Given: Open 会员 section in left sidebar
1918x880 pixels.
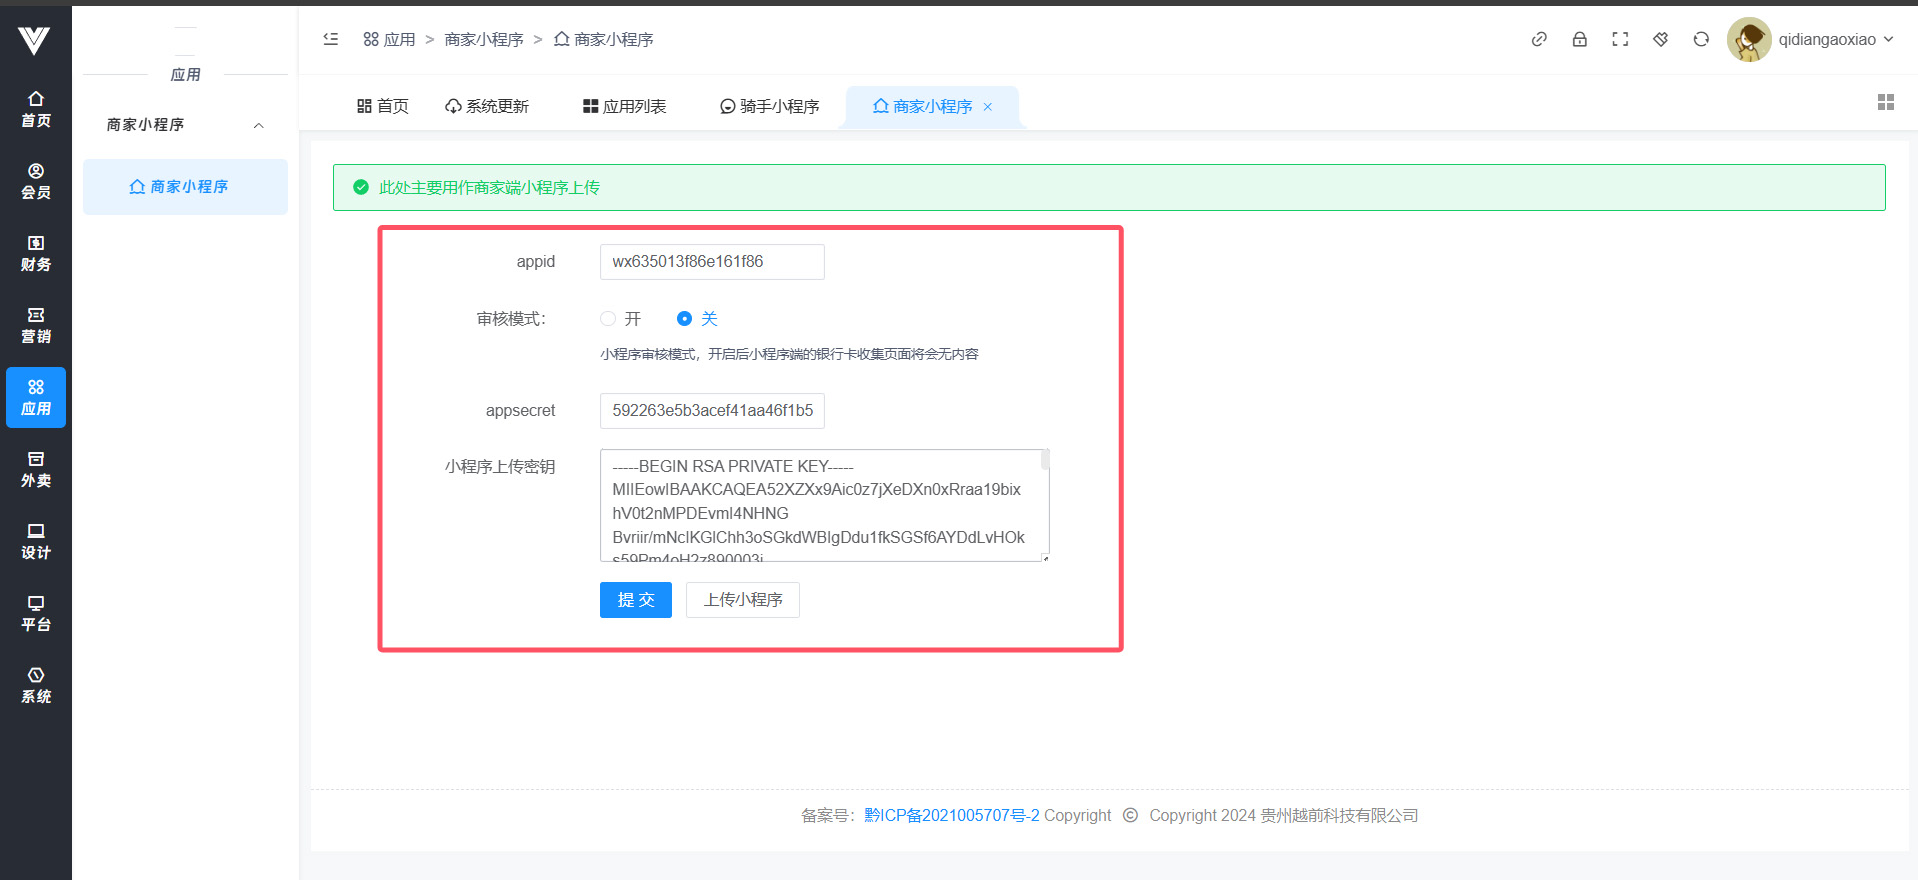Looking at the screenshot, I should tap(36, 181).
